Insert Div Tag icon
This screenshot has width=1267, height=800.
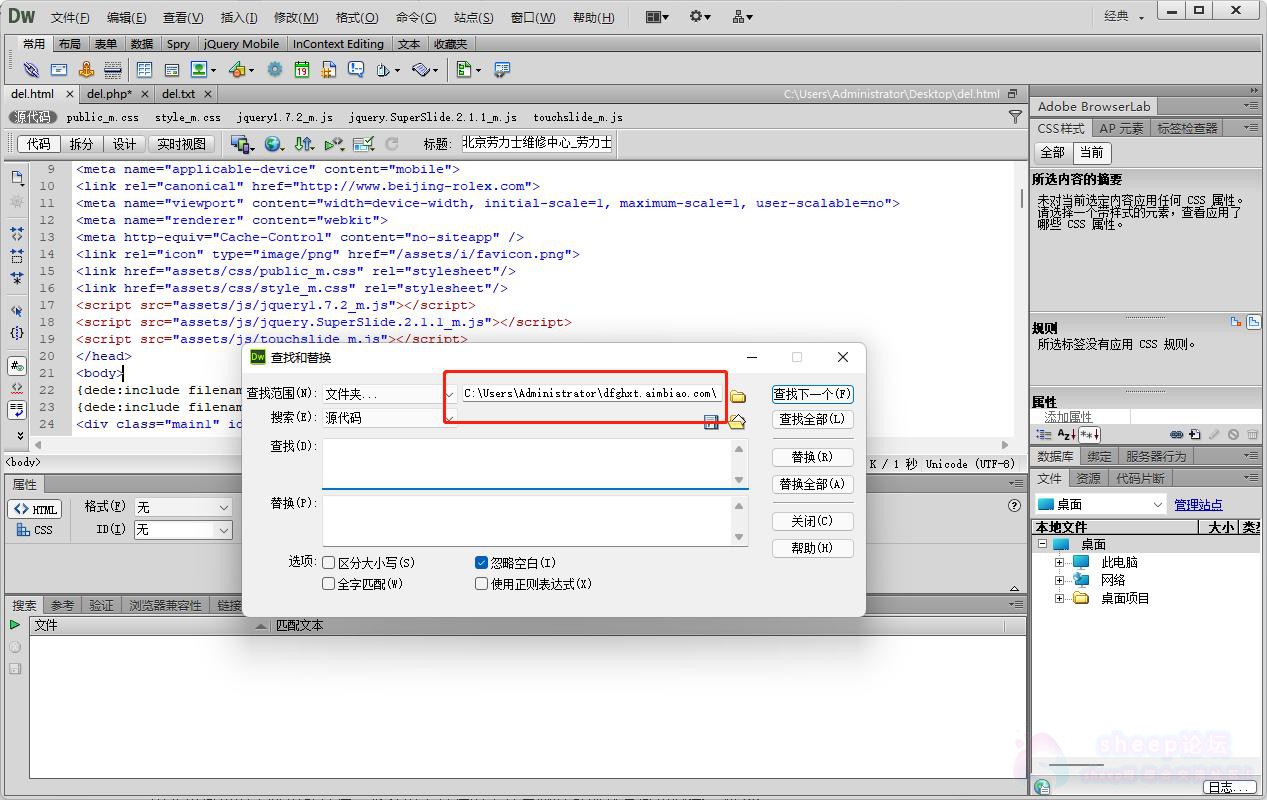(x=171, y=70)
